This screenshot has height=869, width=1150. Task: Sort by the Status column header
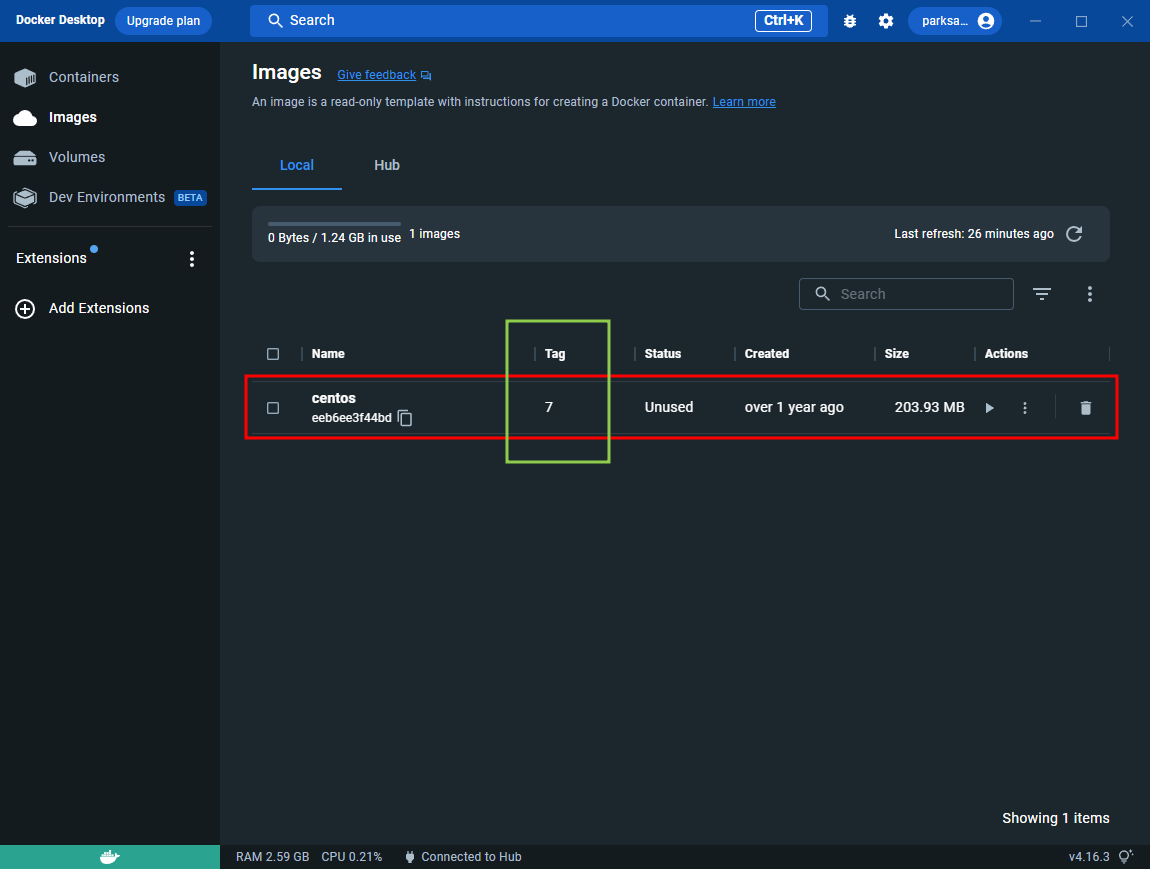tap(662, 353)
